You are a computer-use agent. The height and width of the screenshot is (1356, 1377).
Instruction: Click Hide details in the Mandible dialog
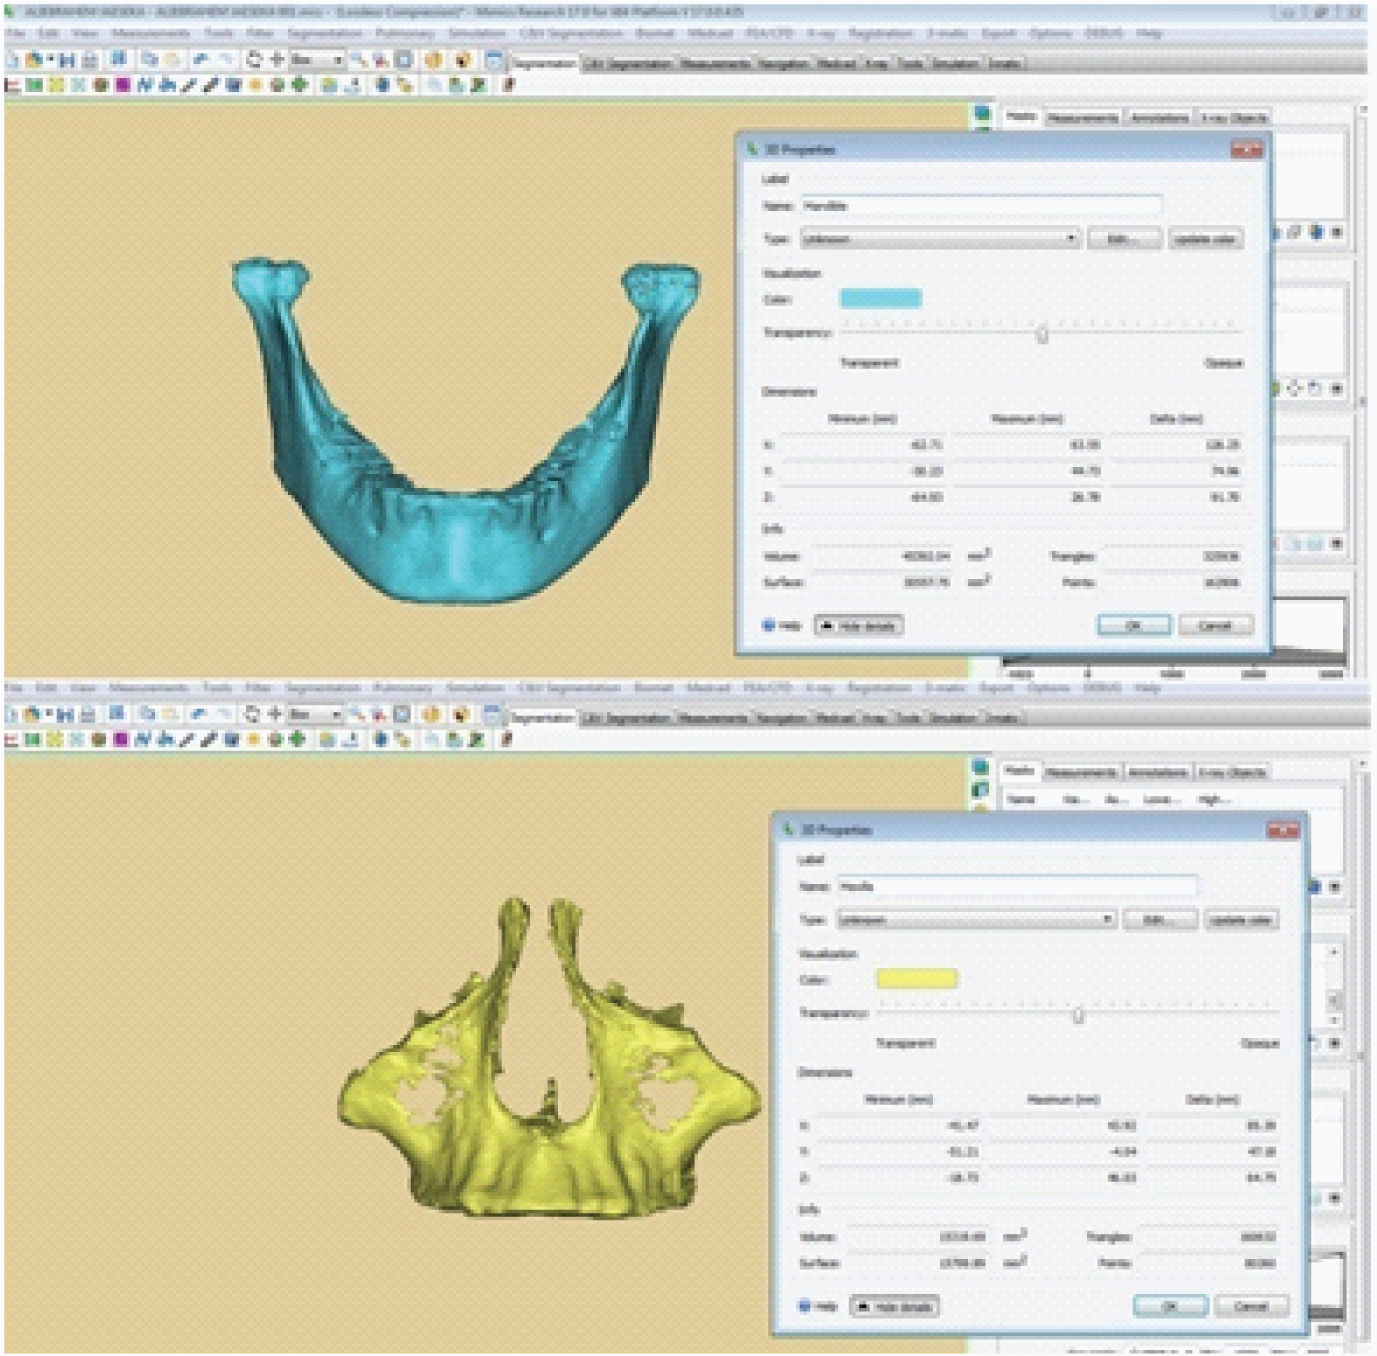(x=859, y=626)
